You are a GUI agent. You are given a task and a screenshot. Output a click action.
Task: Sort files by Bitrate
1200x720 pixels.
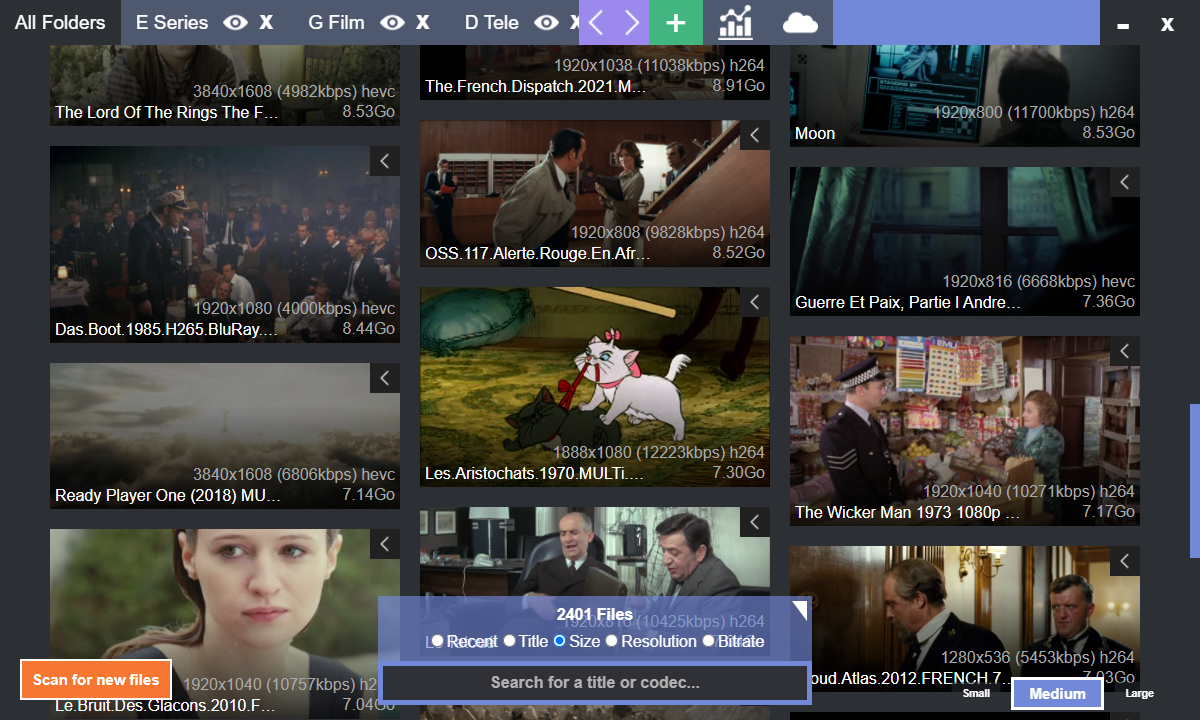(x=736, y=641)
